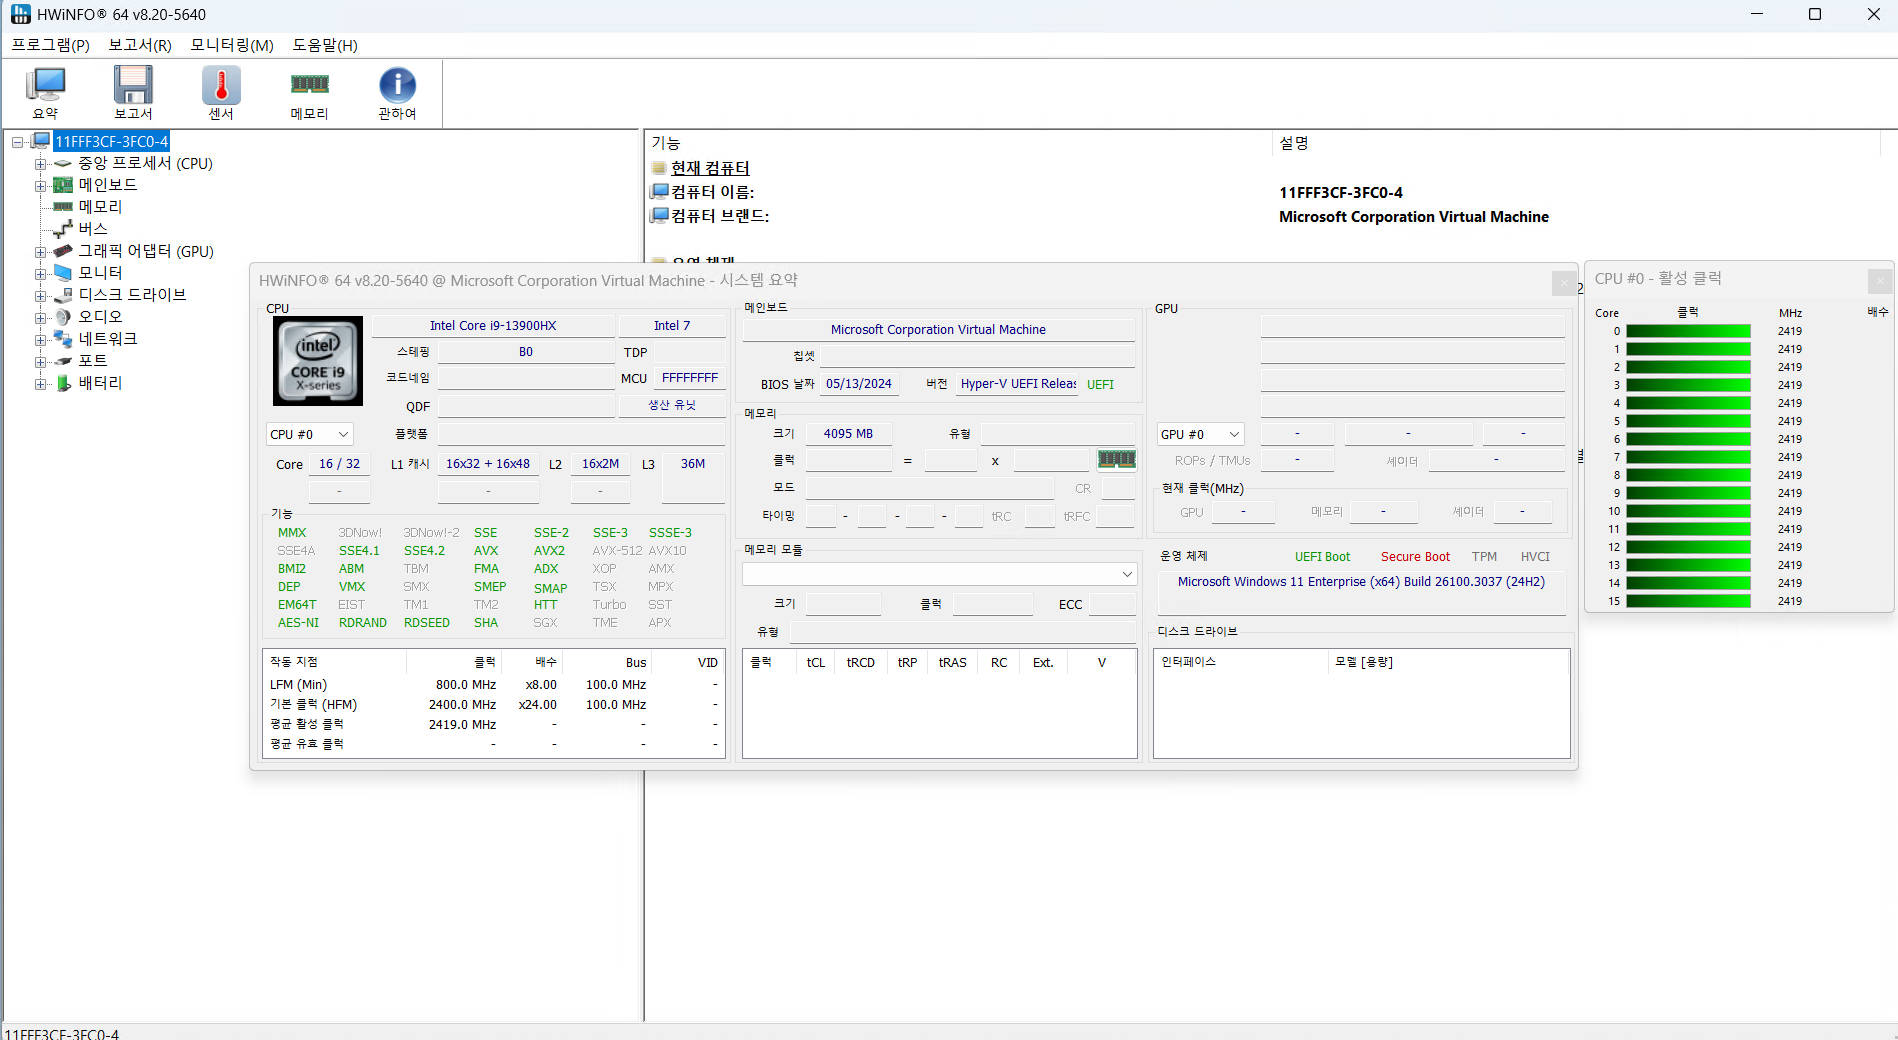Click the 포트 tree icon
This screenshot has height=1040, width=1898.
63,361
